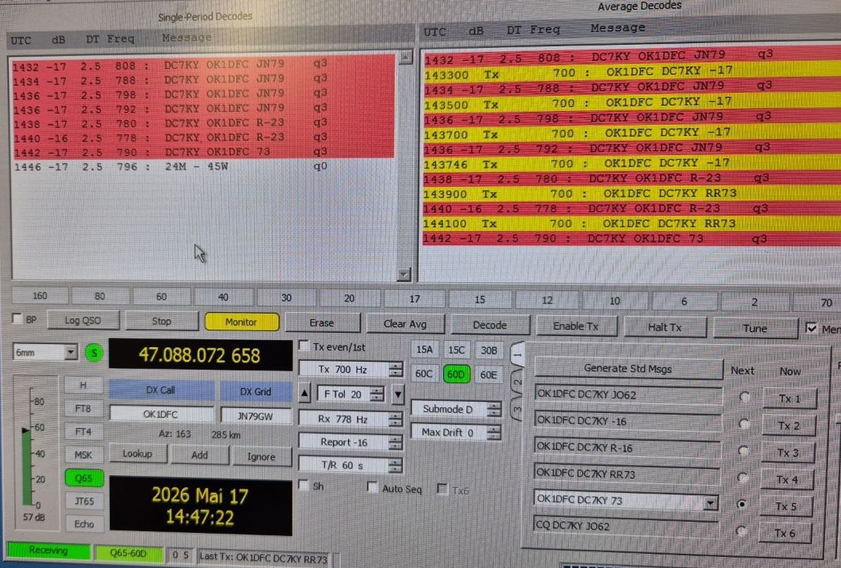This screenshot has width=841, height=568.
Task: Open the Tx 5 message dropdown arrow
Action: pos(710,503)
